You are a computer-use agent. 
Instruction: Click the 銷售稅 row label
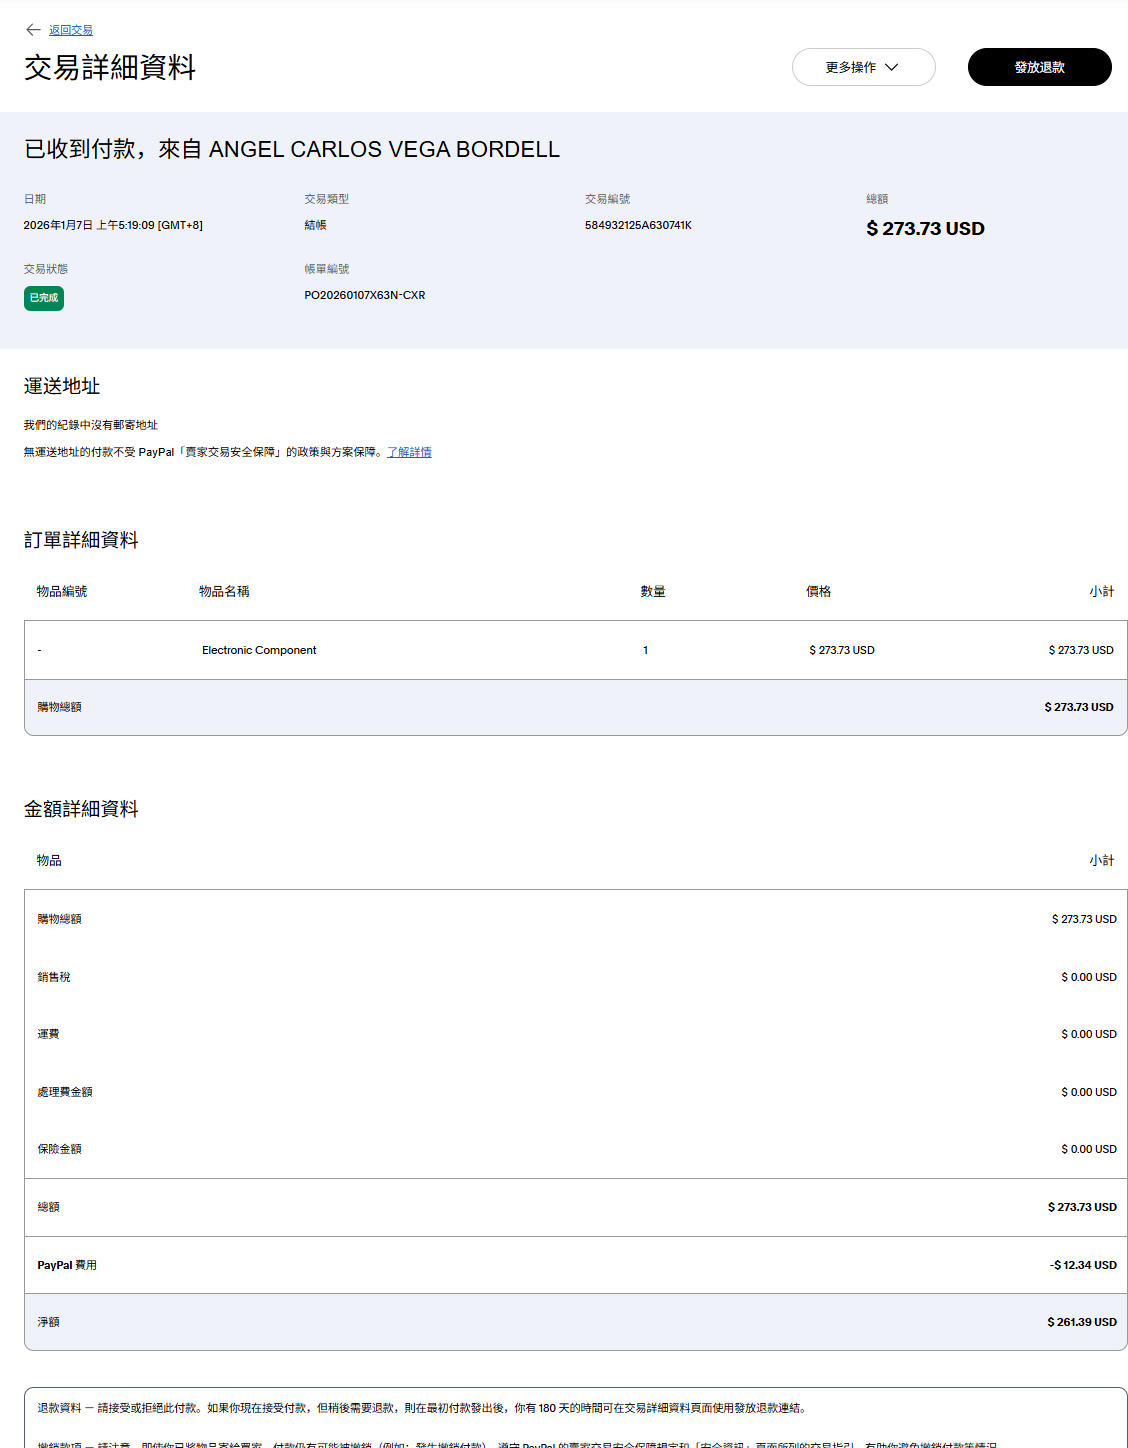coord(54,977)
